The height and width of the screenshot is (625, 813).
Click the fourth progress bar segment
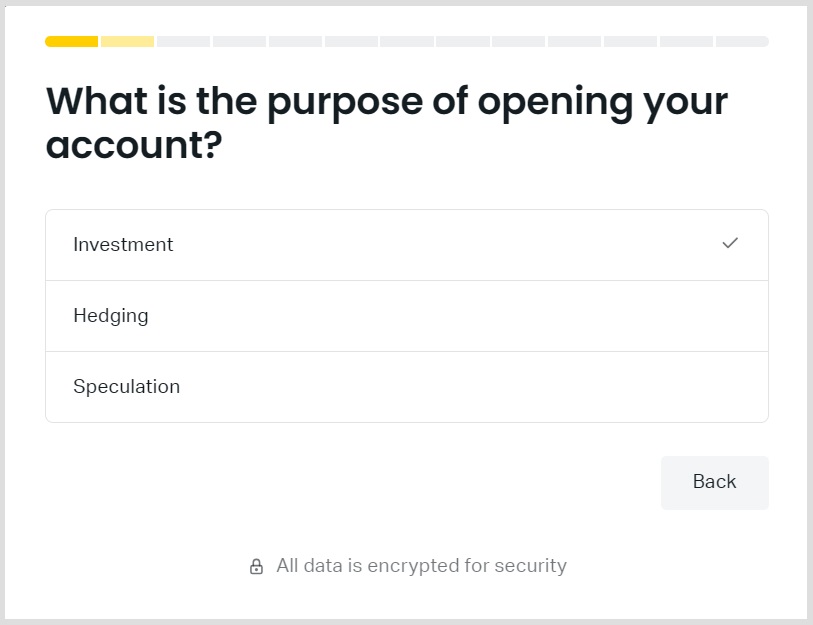pyautogui.click(x=239, y=41)
